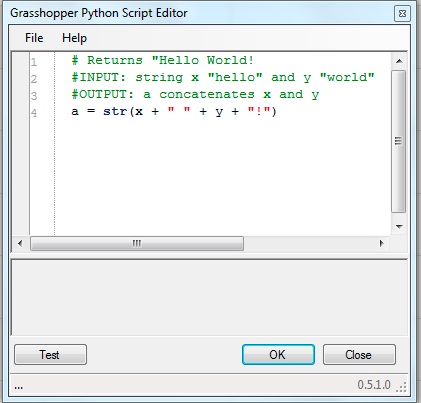Click the horizontal scrollbar thumb
The image size is (421, 403).
pyautogui.click(x=137, y=243)
